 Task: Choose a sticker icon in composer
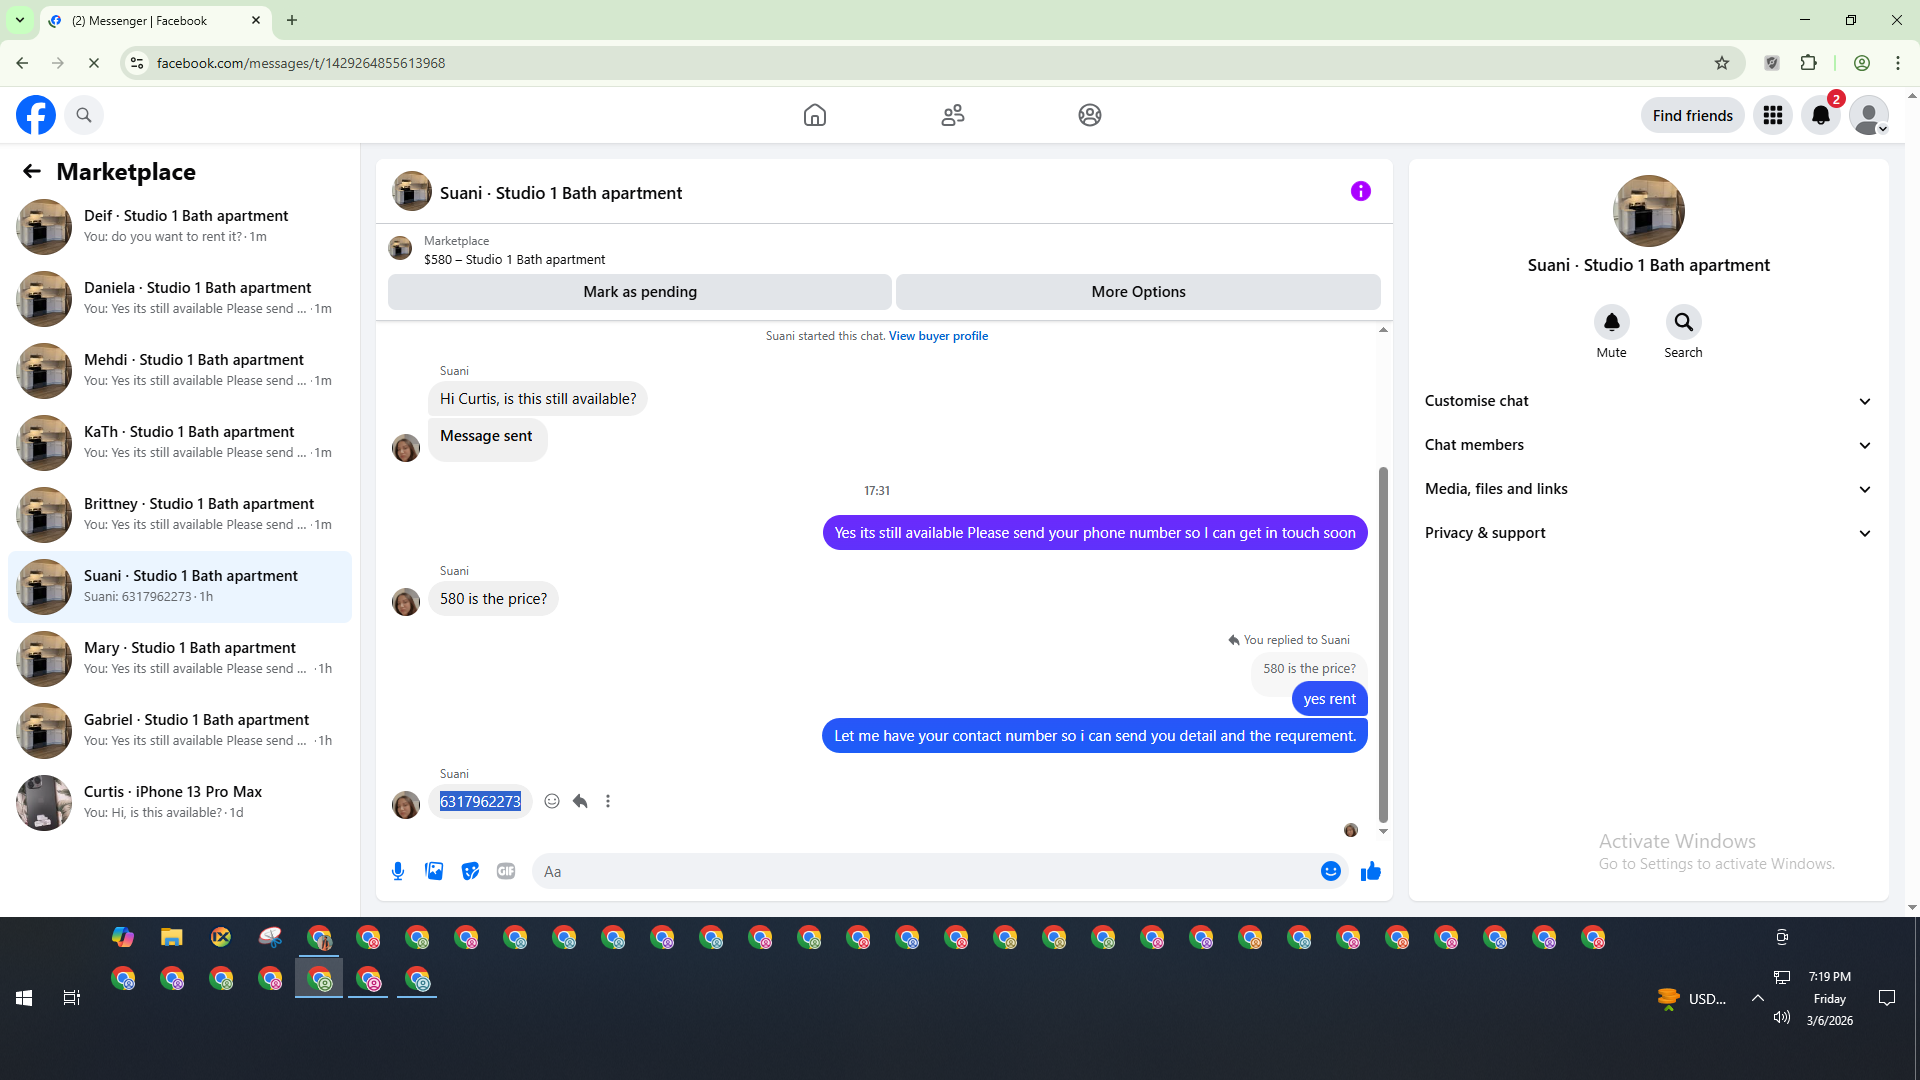click(470, 871)
